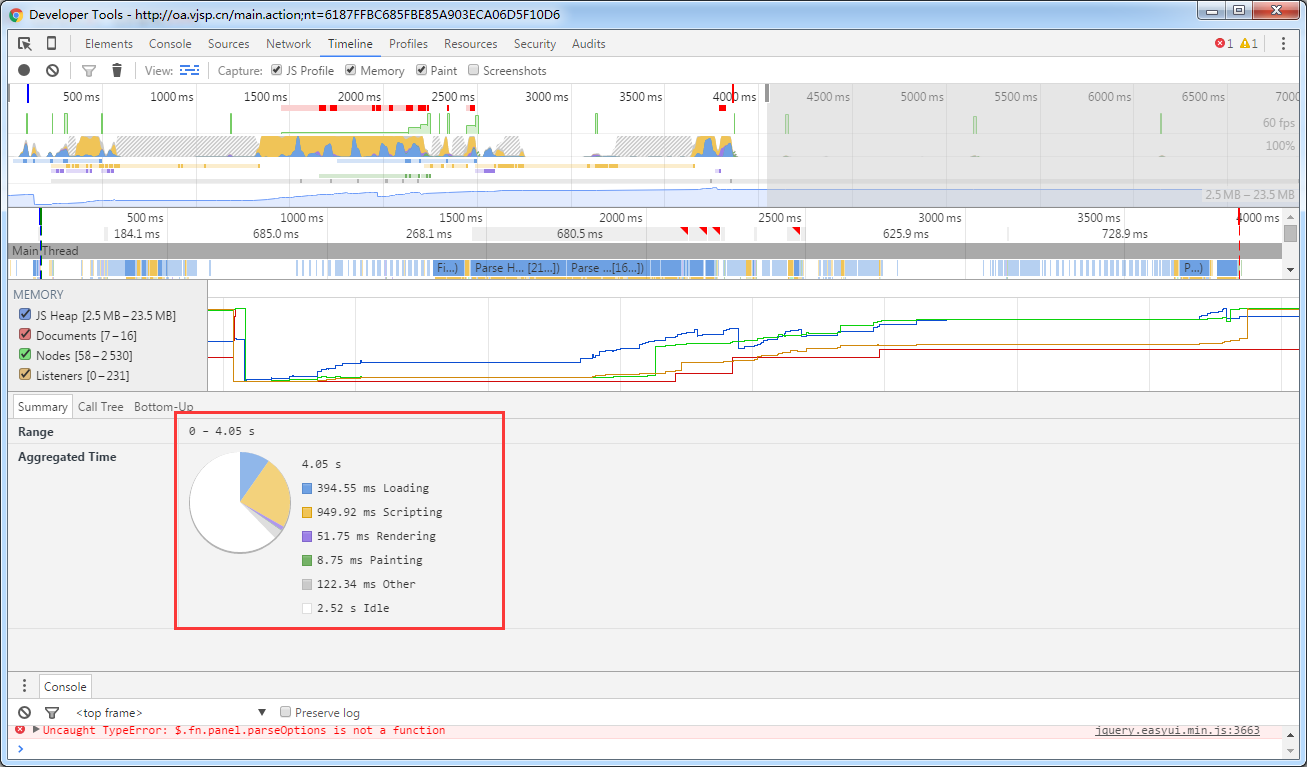This screenshot has height=767, width=1307.
Task: Click the 625.9 ms frame bar
Action: (x=905, y=234)
